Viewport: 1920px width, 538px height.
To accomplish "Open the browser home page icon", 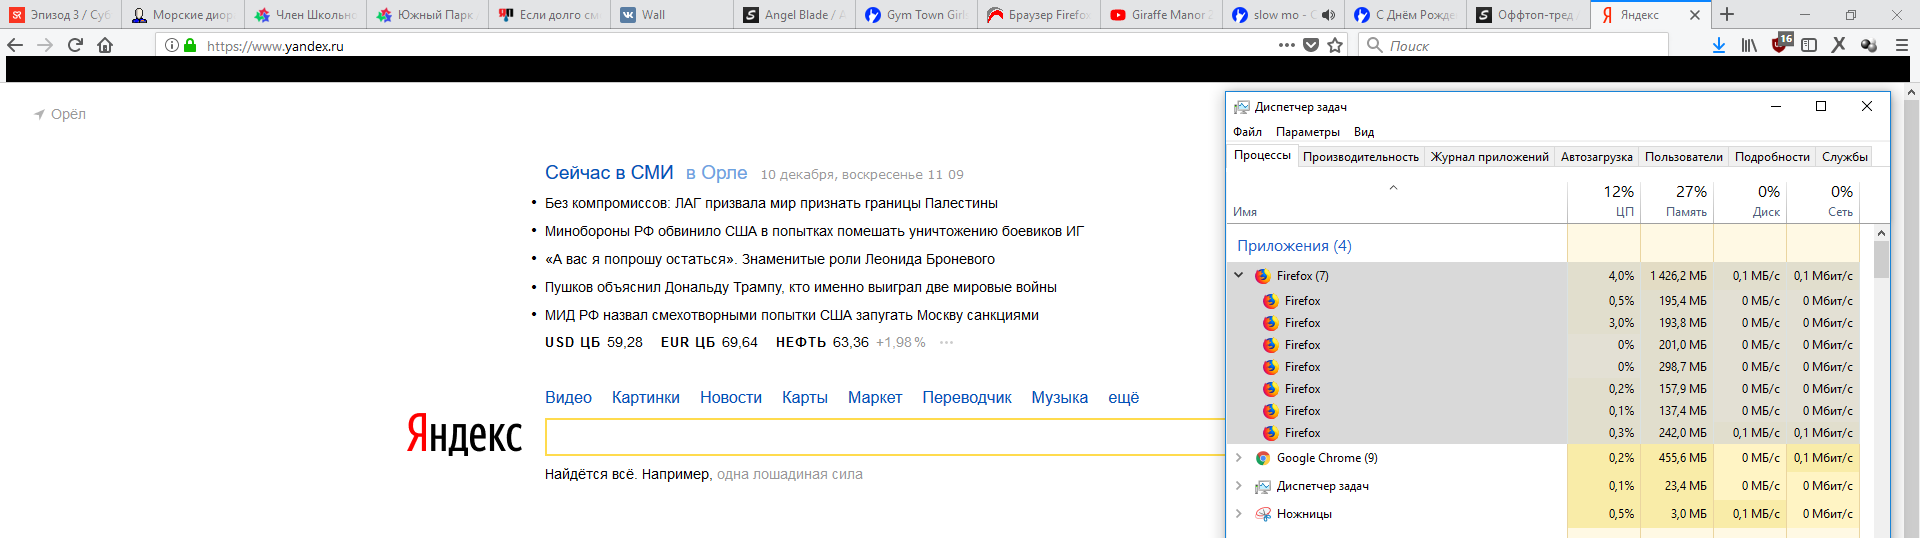I will (105, 45).
